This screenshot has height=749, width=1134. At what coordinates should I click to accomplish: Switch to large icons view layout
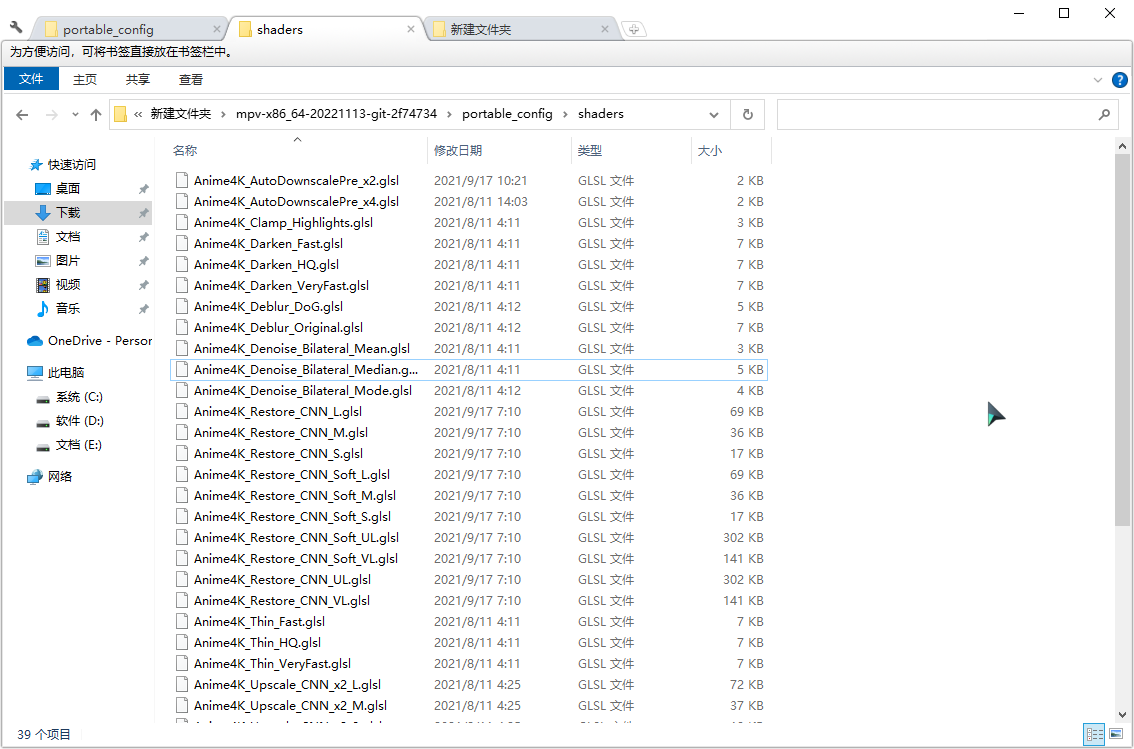tap(1117, 735)
